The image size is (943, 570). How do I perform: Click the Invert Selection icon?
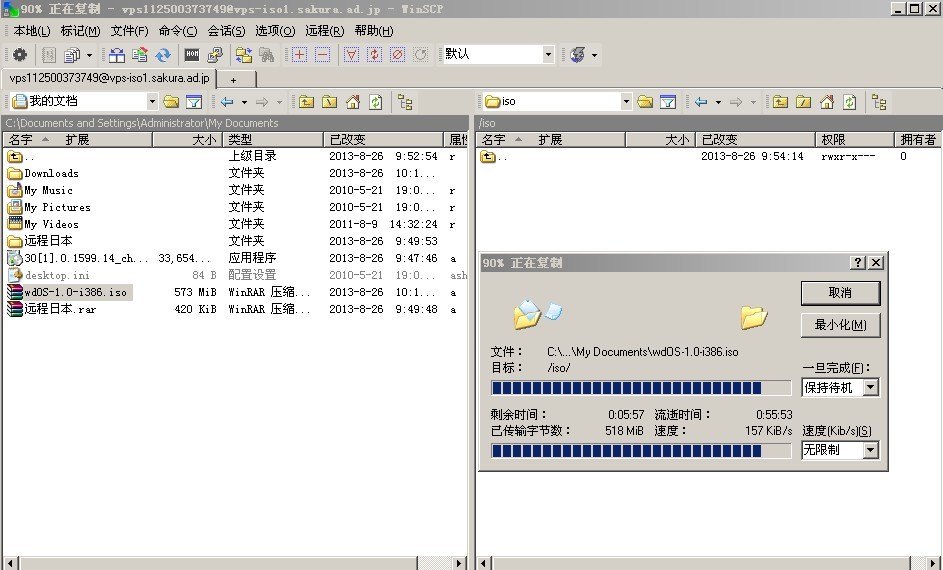374,55
